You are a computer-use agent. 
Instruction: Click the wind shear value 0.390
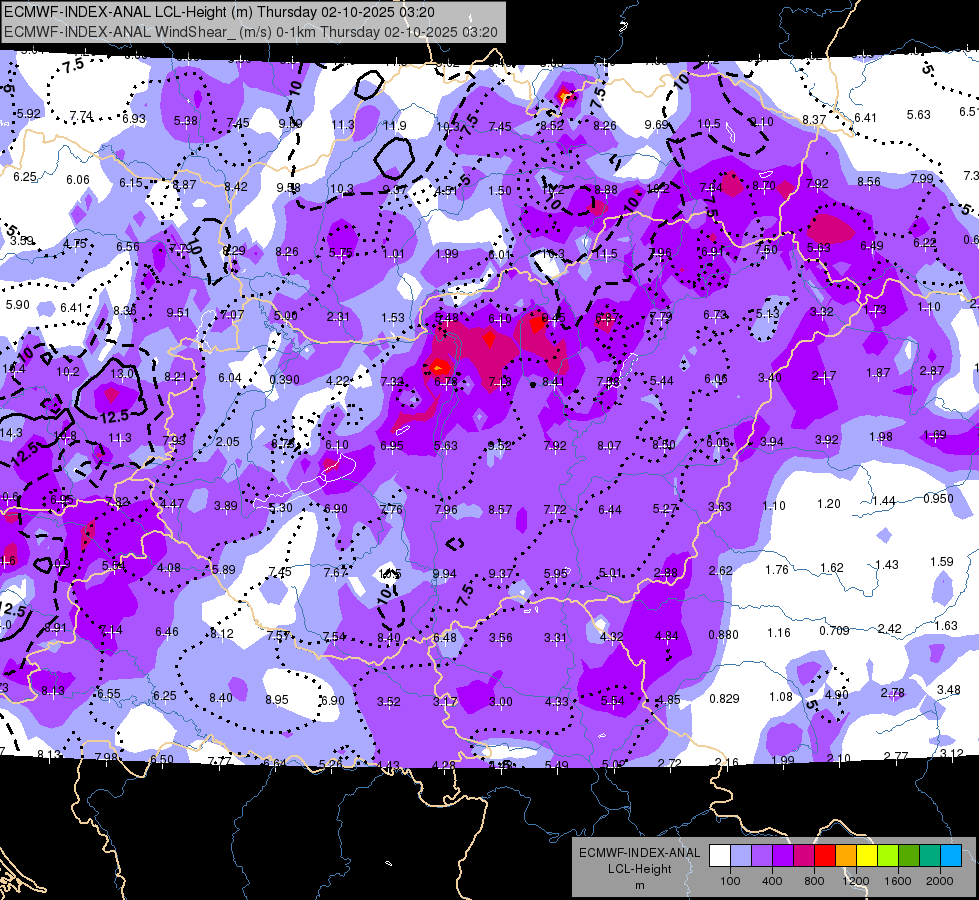pyautogui.click(x=284, y=380)
